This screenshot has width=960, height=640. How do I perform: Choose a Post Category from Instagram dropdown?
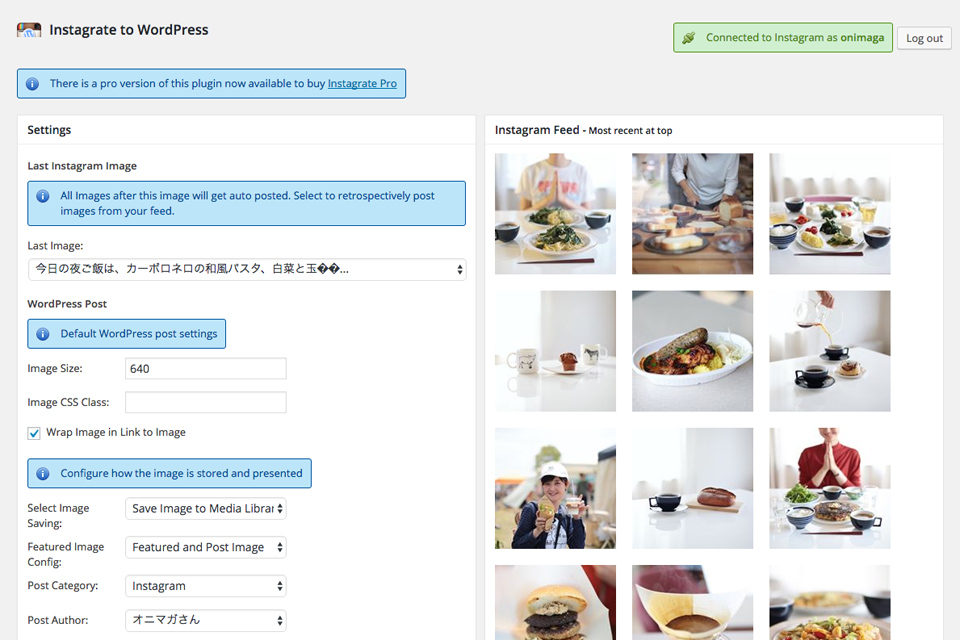click(206, 586)
